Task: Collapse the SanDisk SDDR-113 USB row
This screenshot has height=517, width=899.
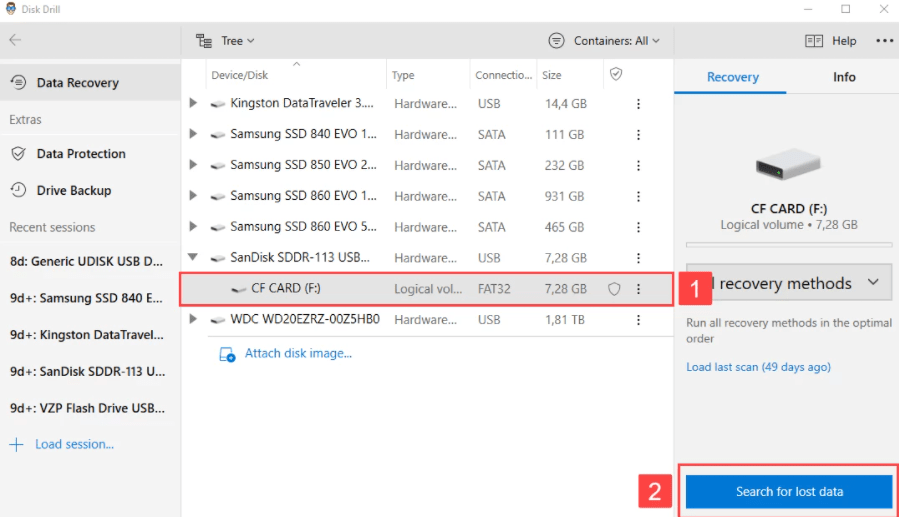Action: coord(193,257)
